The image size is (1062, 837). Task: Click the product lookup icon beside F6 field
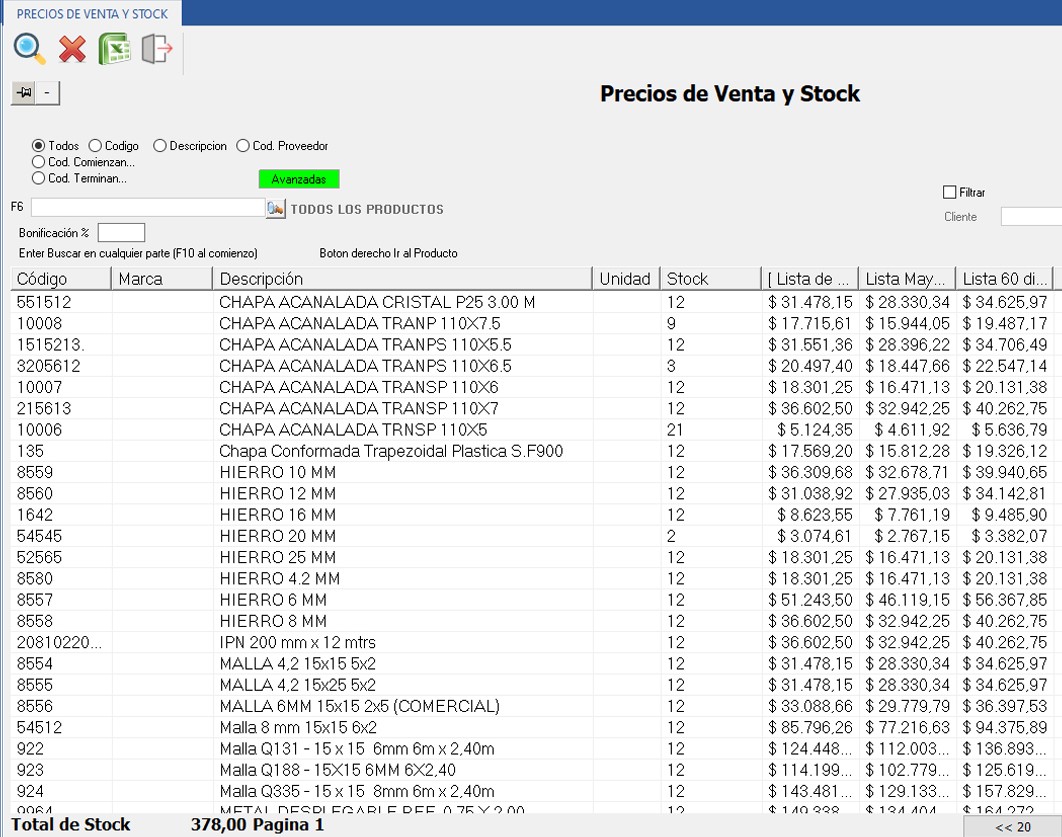point(276,208)
